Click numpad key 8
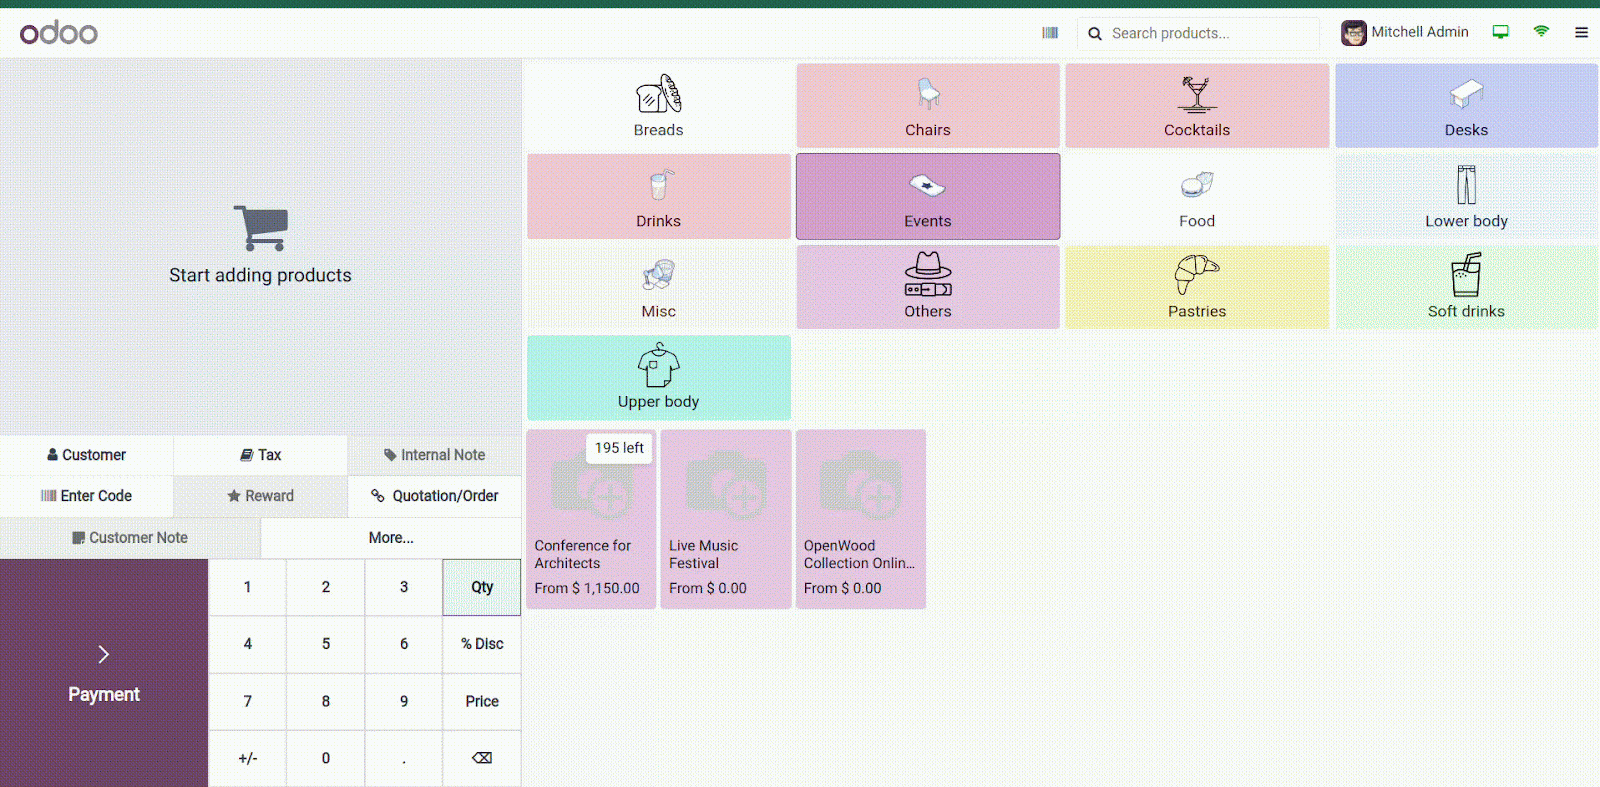 [326, 701]
